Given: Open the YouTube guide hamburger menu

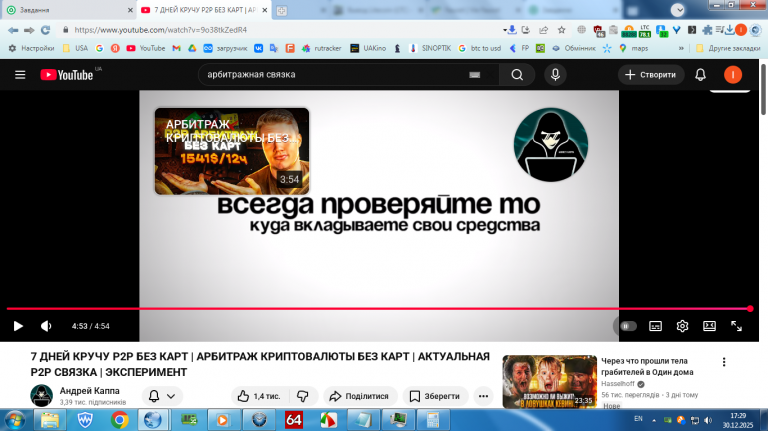Looking at the screenshot, I should [20, 74].
